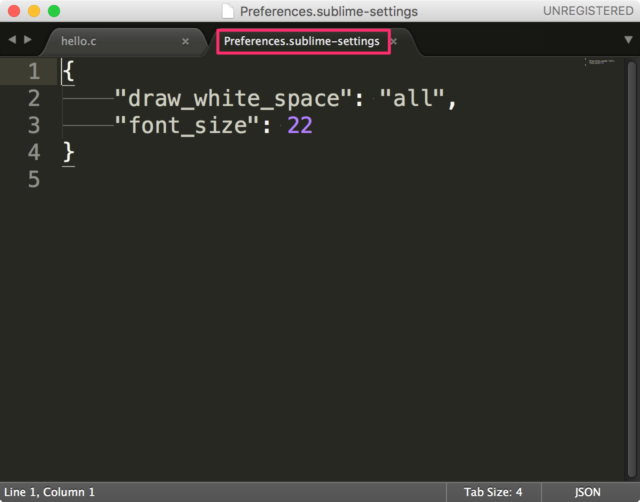The height and width of the screenshot is (502, 640).
Task: Click line number 5 in gutter
Action: click(34, 179)
